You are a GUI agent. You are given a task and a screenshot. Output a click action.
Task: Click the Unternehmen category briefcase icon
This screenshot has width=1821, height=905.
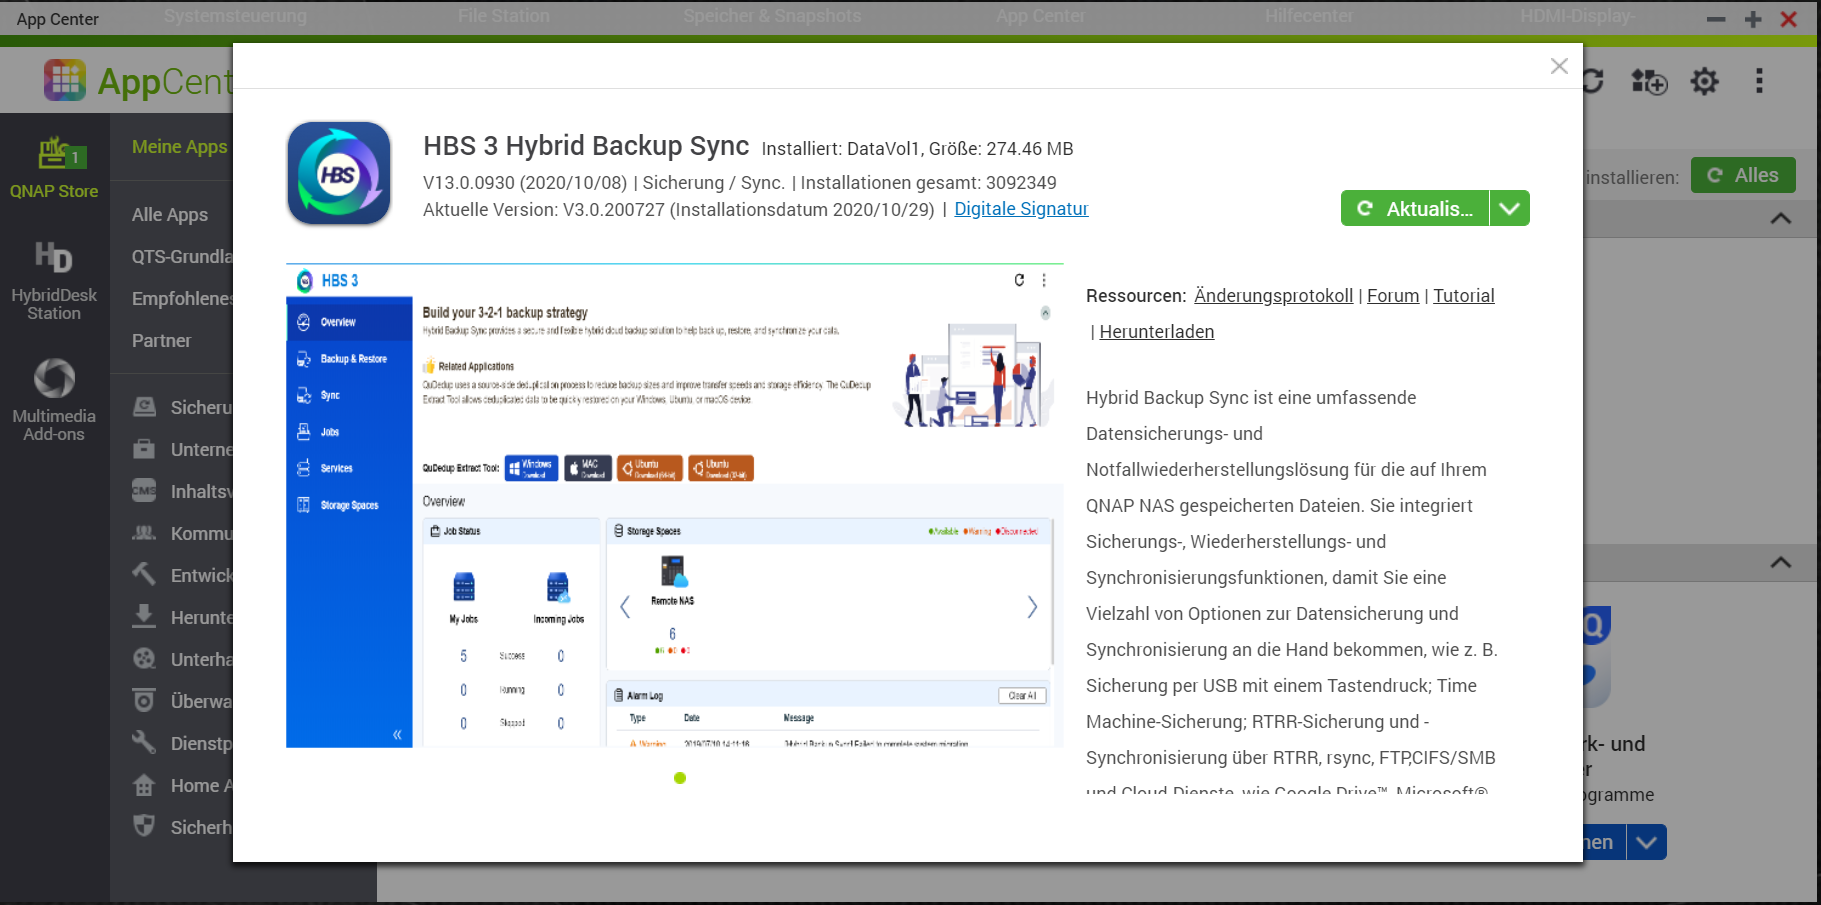[x=145, y=449]
